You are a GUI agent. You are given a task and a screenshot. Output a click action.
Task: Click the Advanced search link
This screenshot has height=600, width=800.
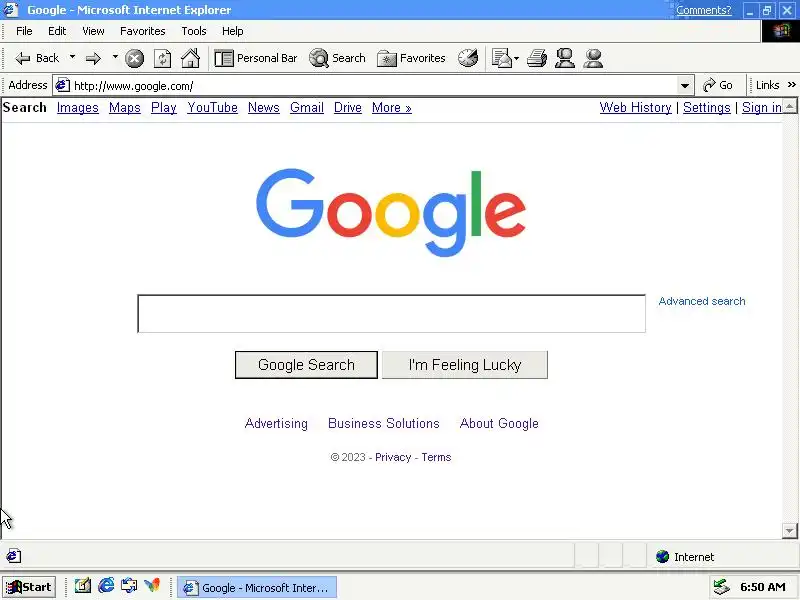tap(702, 301)
